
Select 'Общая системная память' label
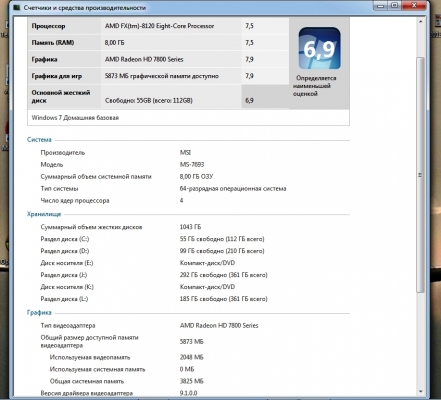pos(87,382)
